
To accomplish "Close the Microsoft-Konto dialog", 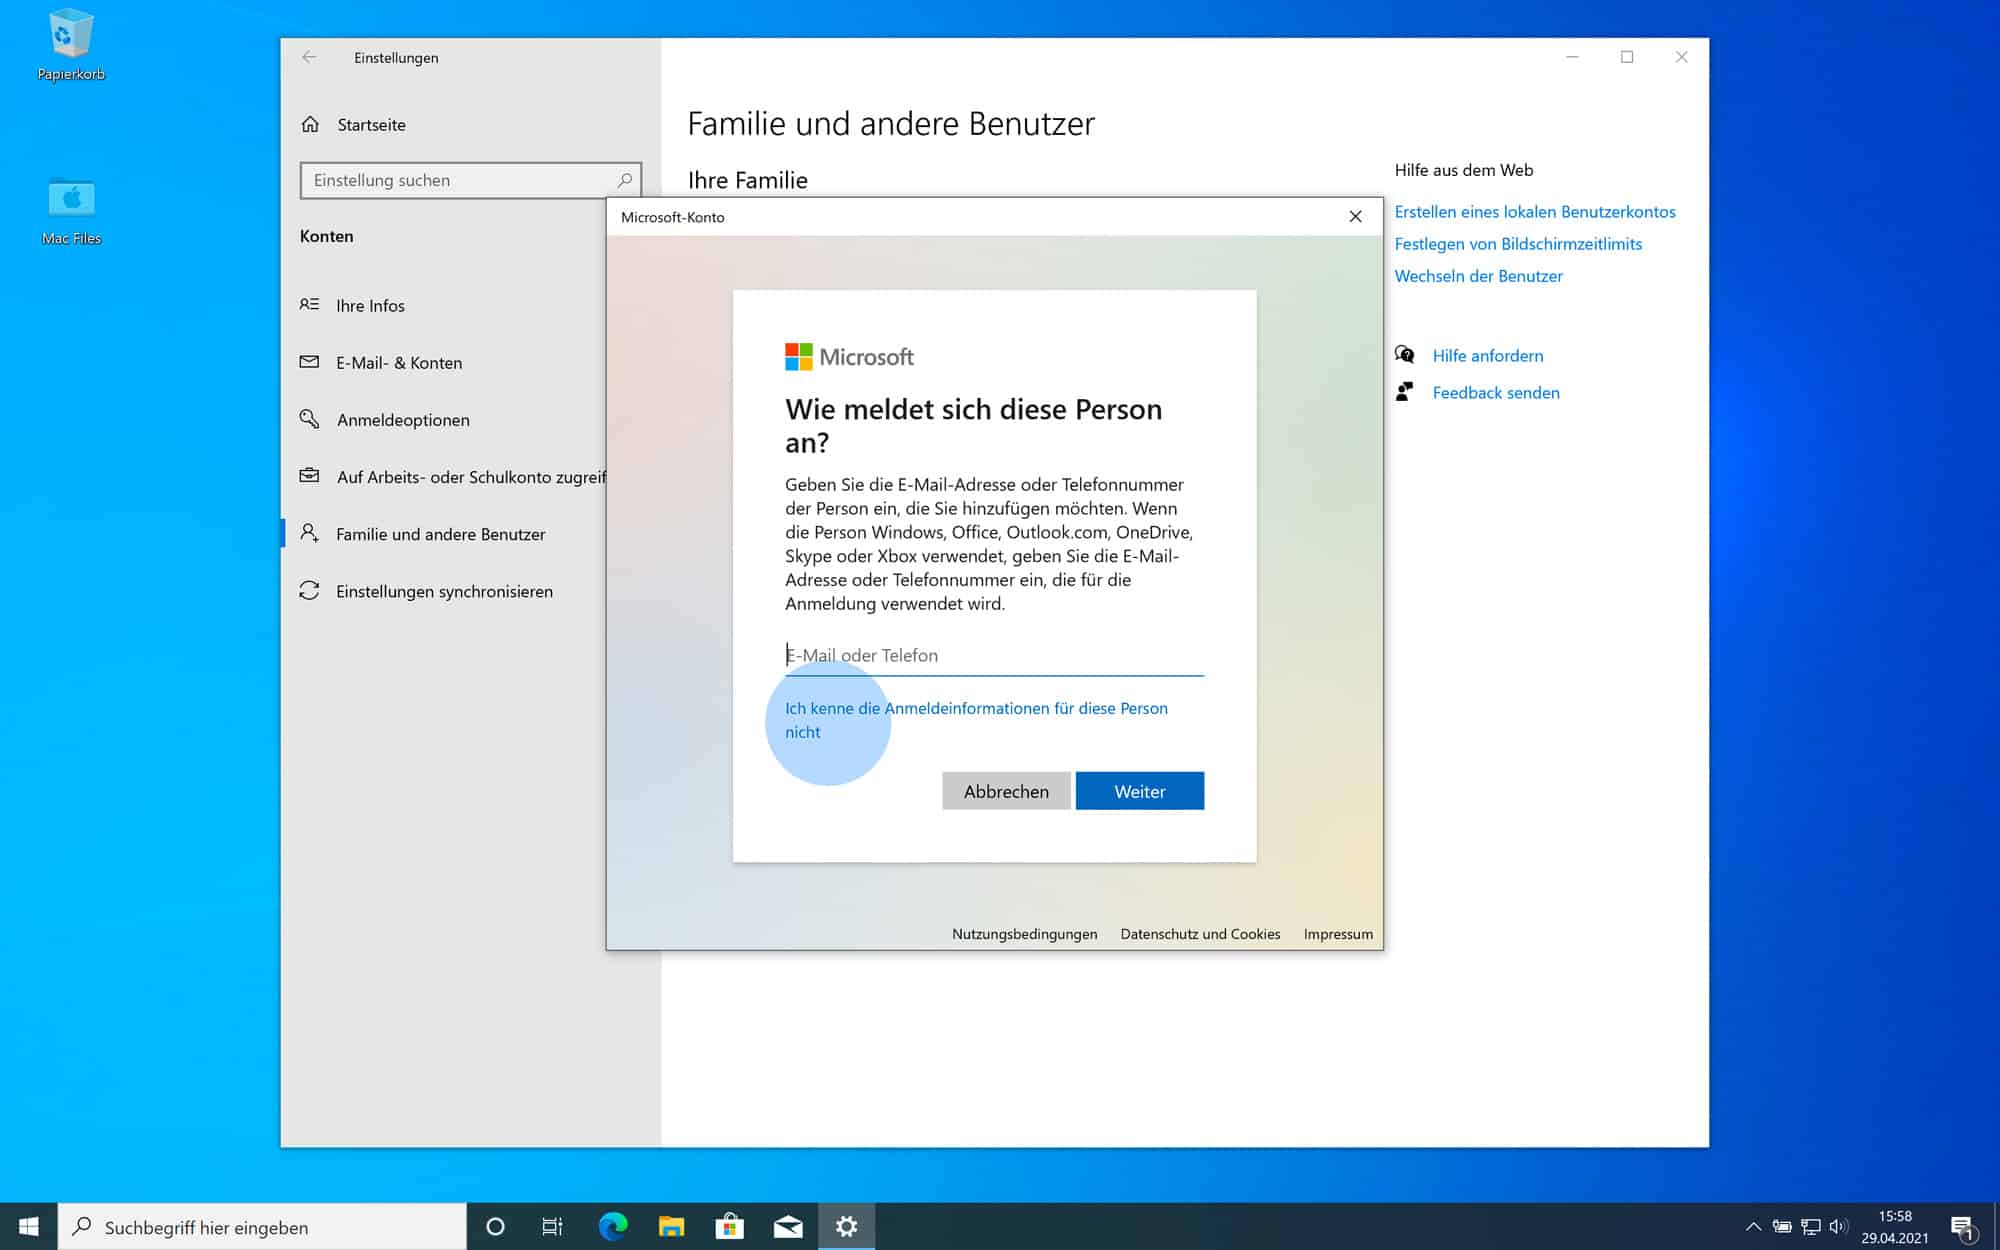I will [x=1355, y=217].
